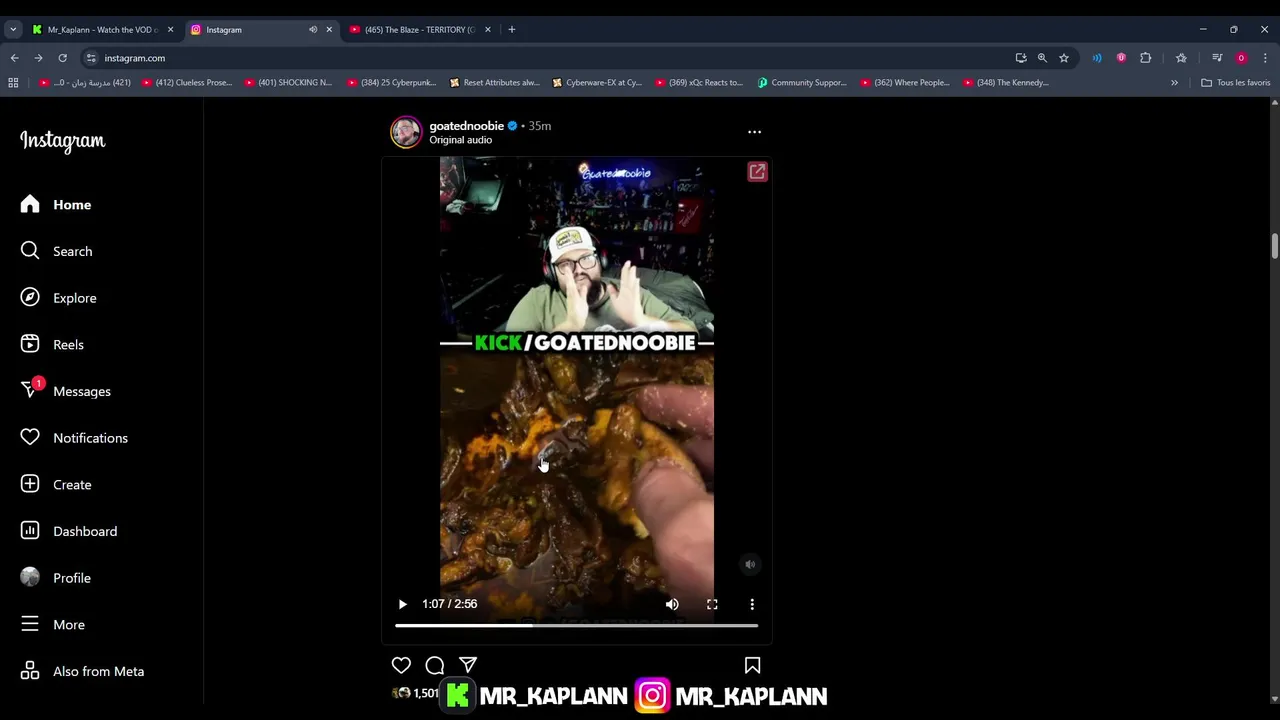Open post options three-dot menu
This screenshot has height=720, width=1280.
(x=754, y=132)
